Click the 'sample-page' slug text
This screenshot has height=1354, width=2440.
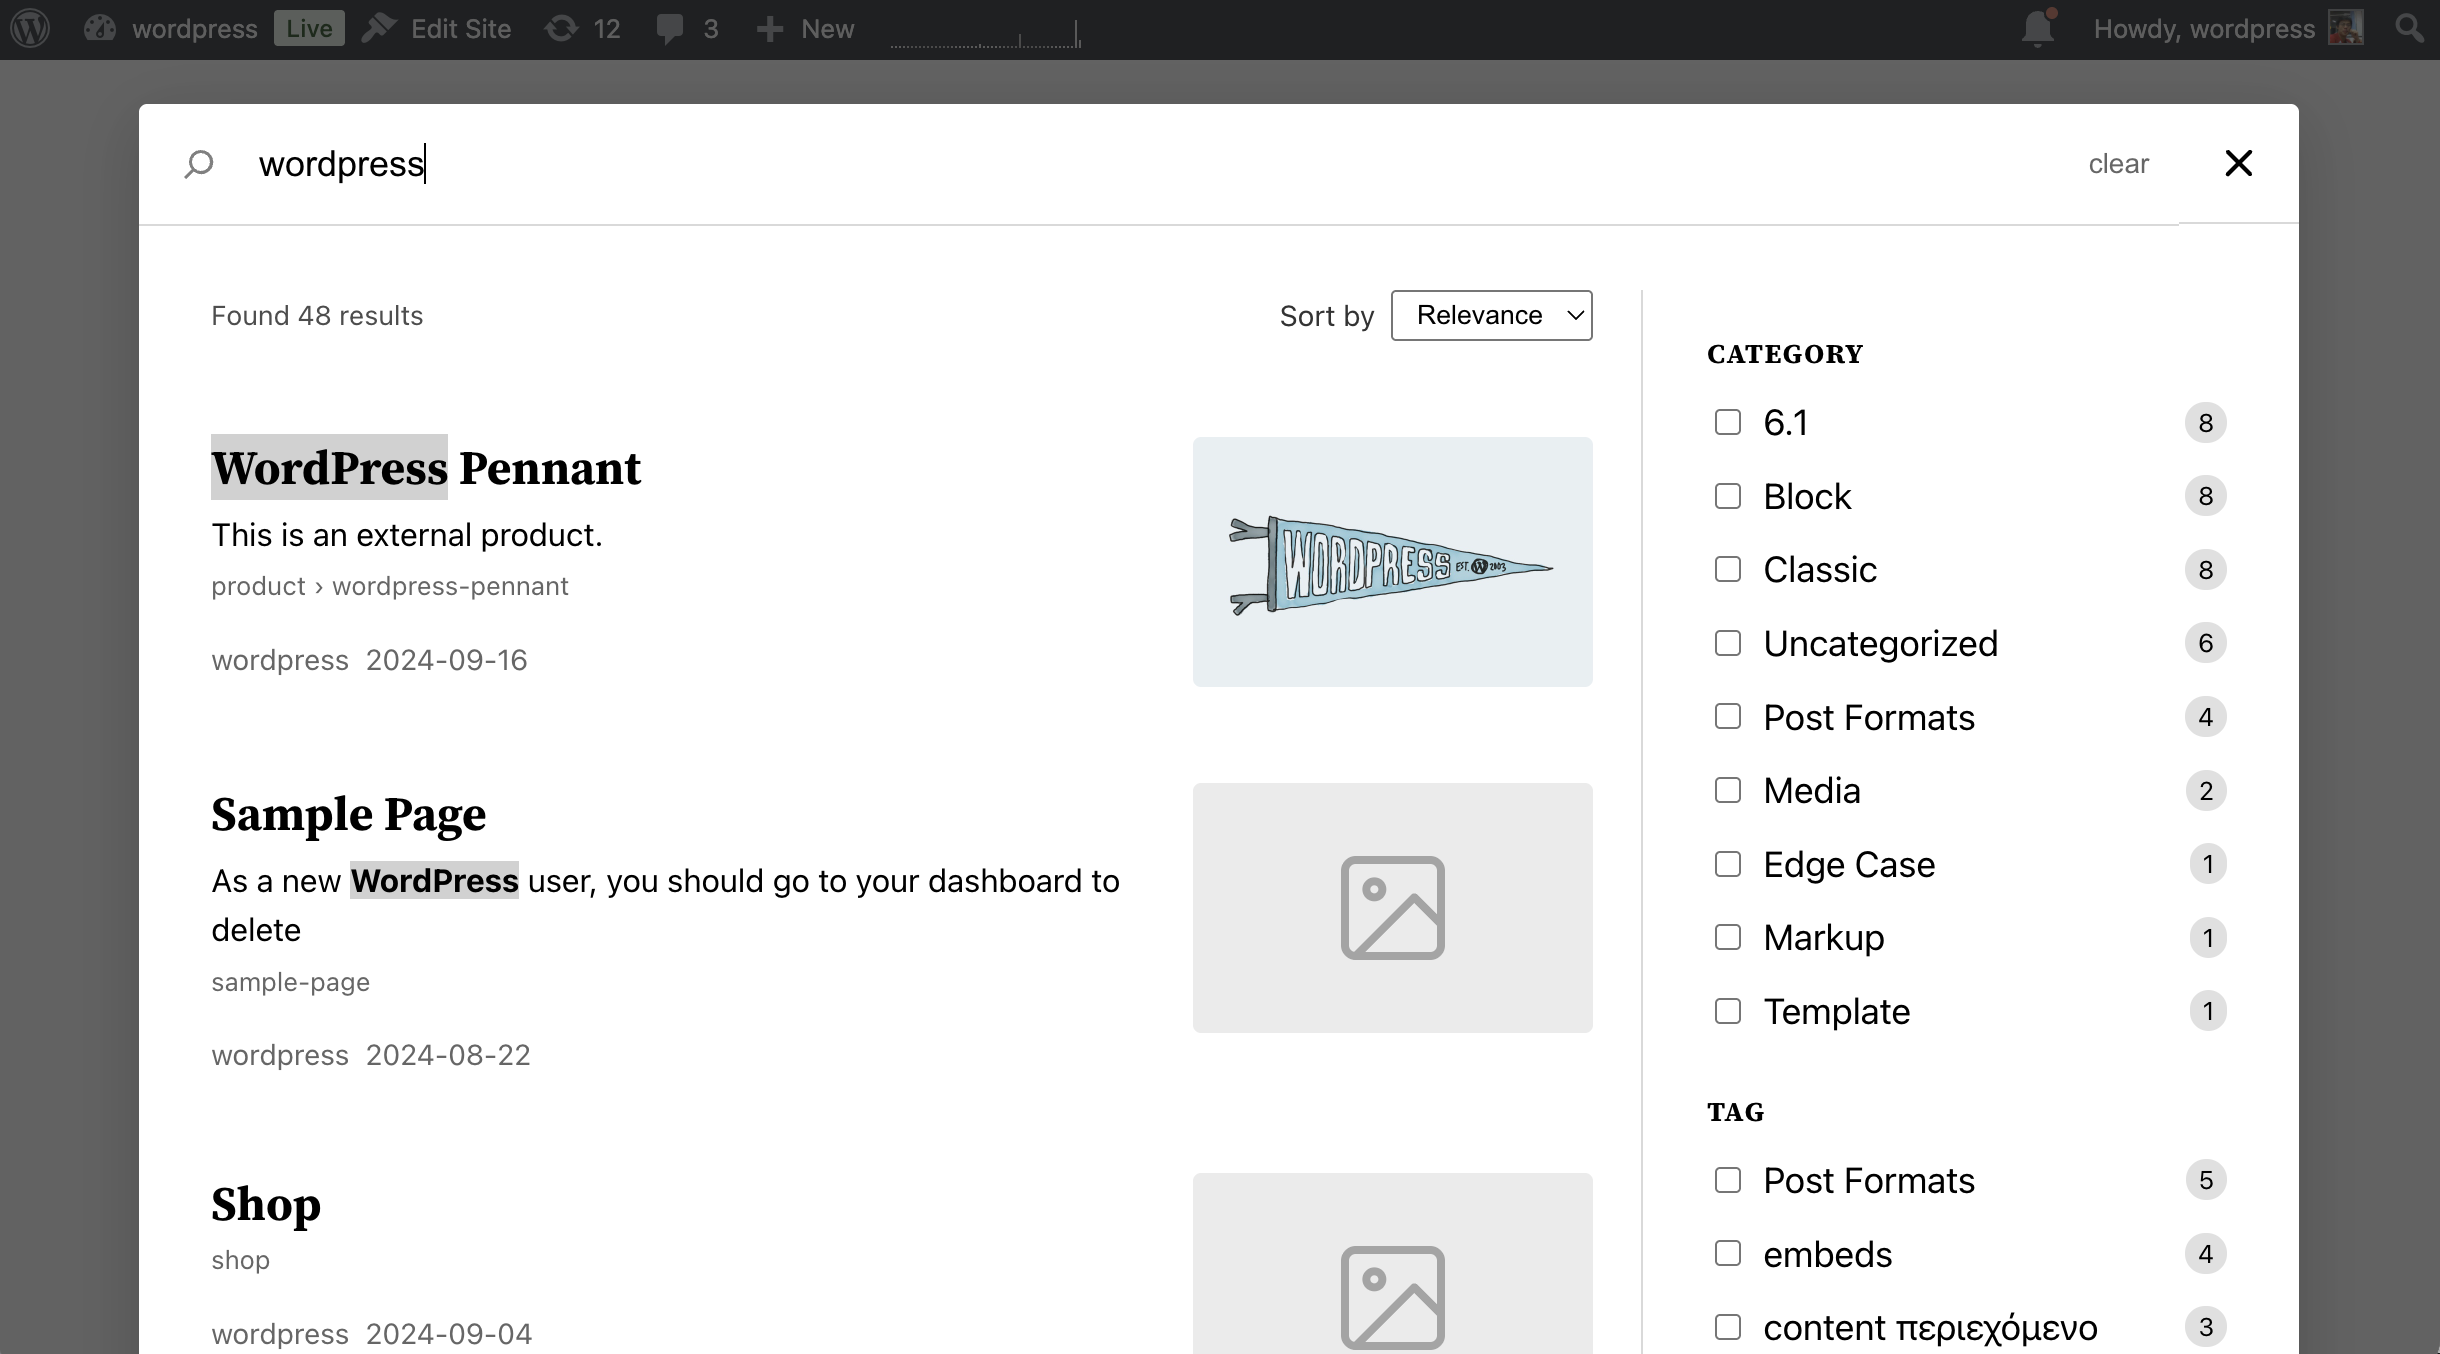click(x=290, y=982)
